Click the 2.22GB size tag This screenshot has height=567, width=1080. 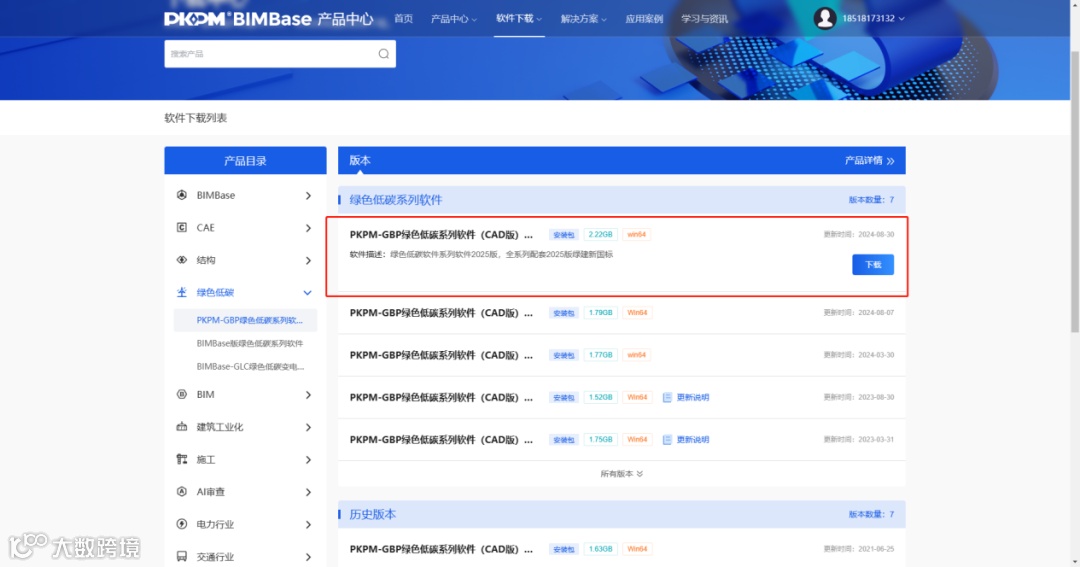(x=600, y=235)
